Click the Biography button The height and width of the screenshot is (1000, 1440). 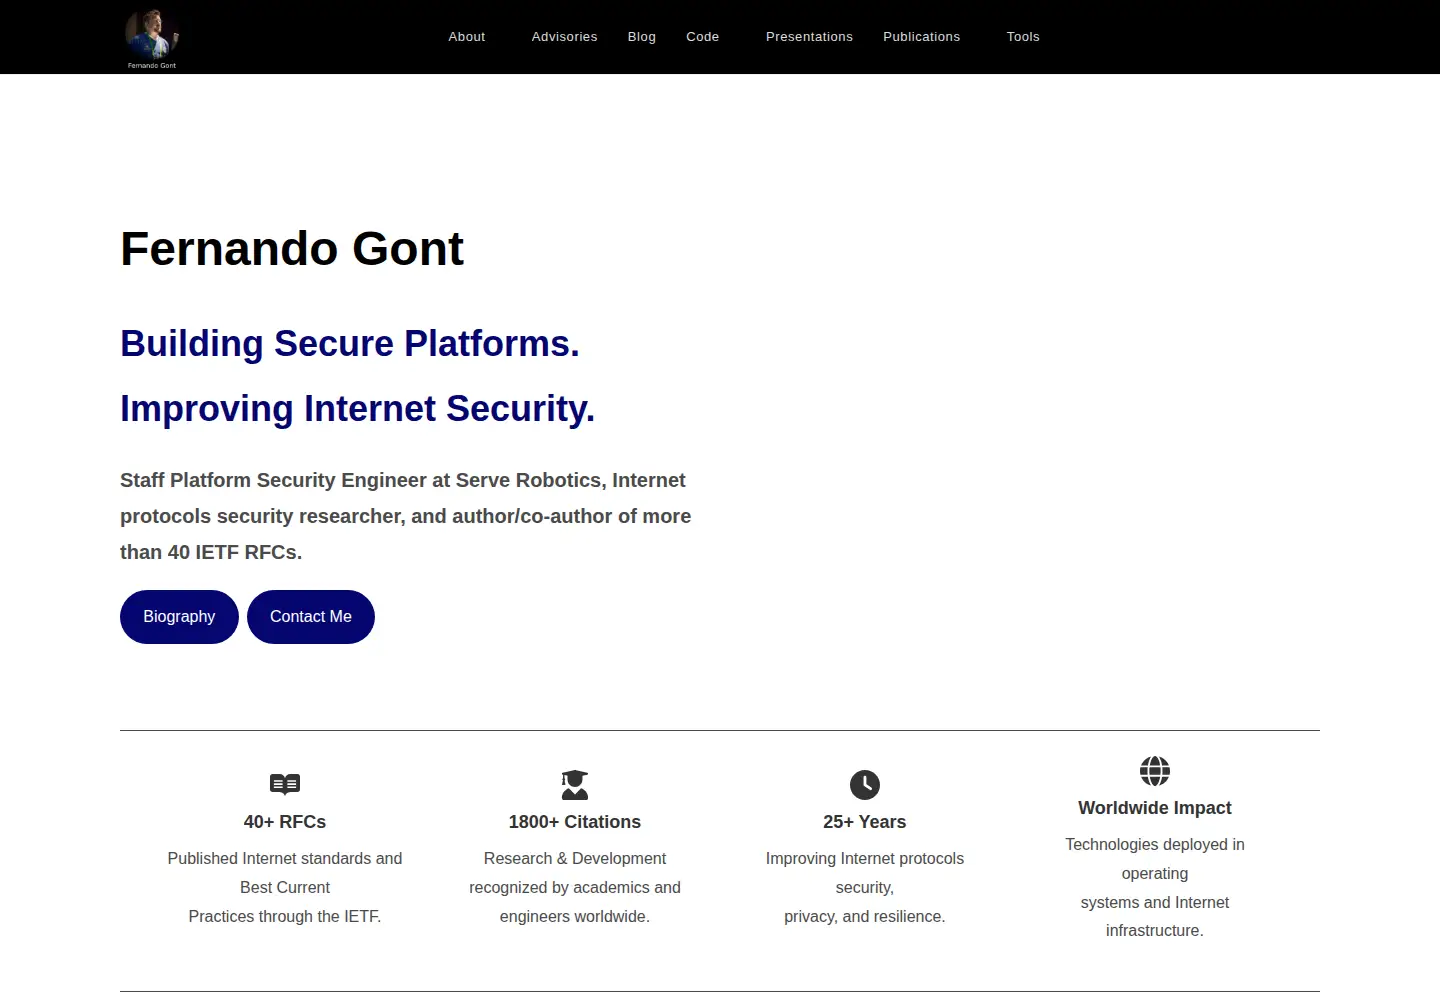point(179,617)
